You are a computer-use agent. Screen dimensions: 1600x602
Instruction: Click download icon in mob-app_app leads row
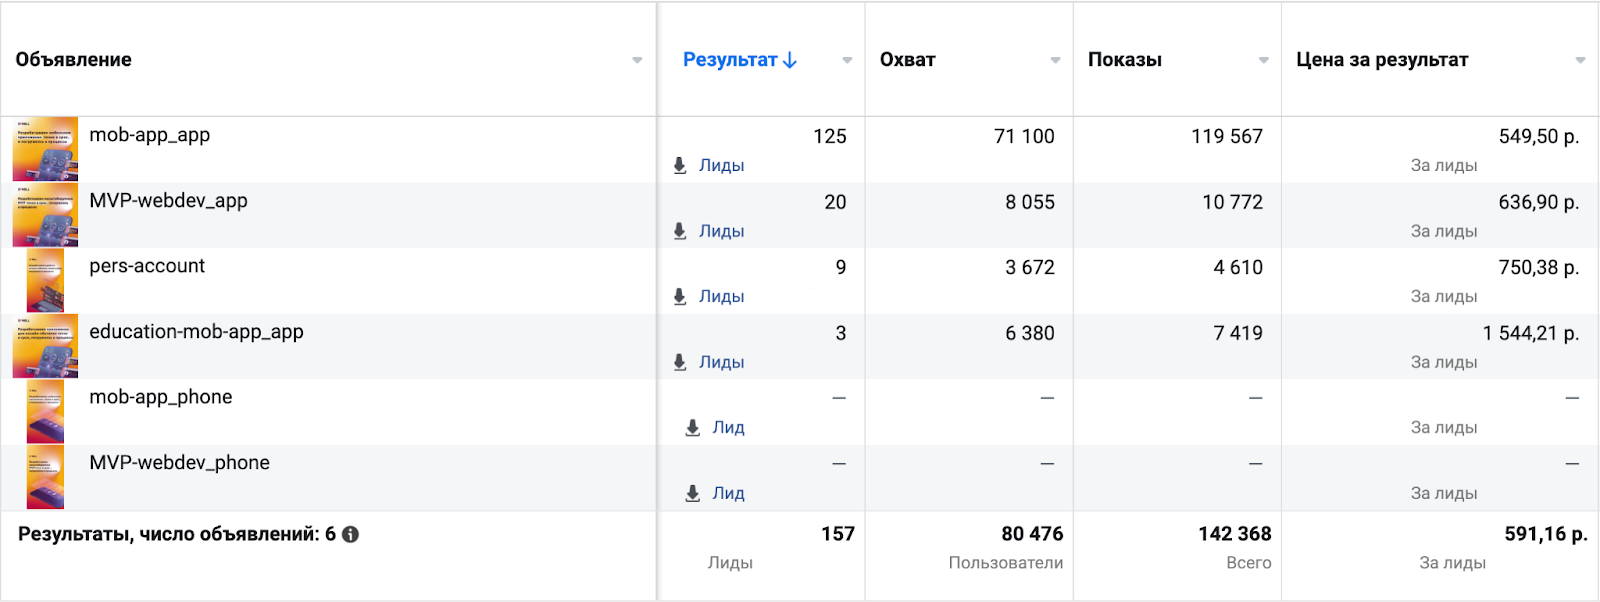click(680, 166)
